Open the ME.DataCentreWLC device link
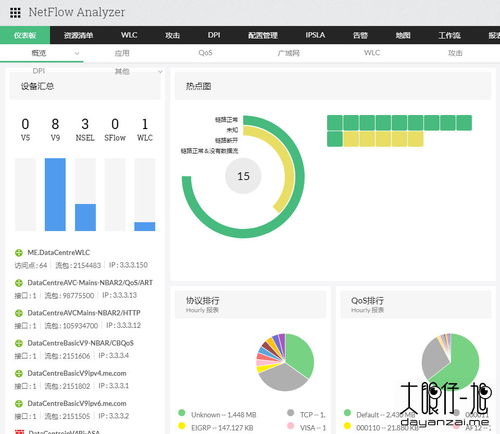Image resolution: width=500 pixels, height=434 pixels. pyautogui.click(x=59, y=253)
